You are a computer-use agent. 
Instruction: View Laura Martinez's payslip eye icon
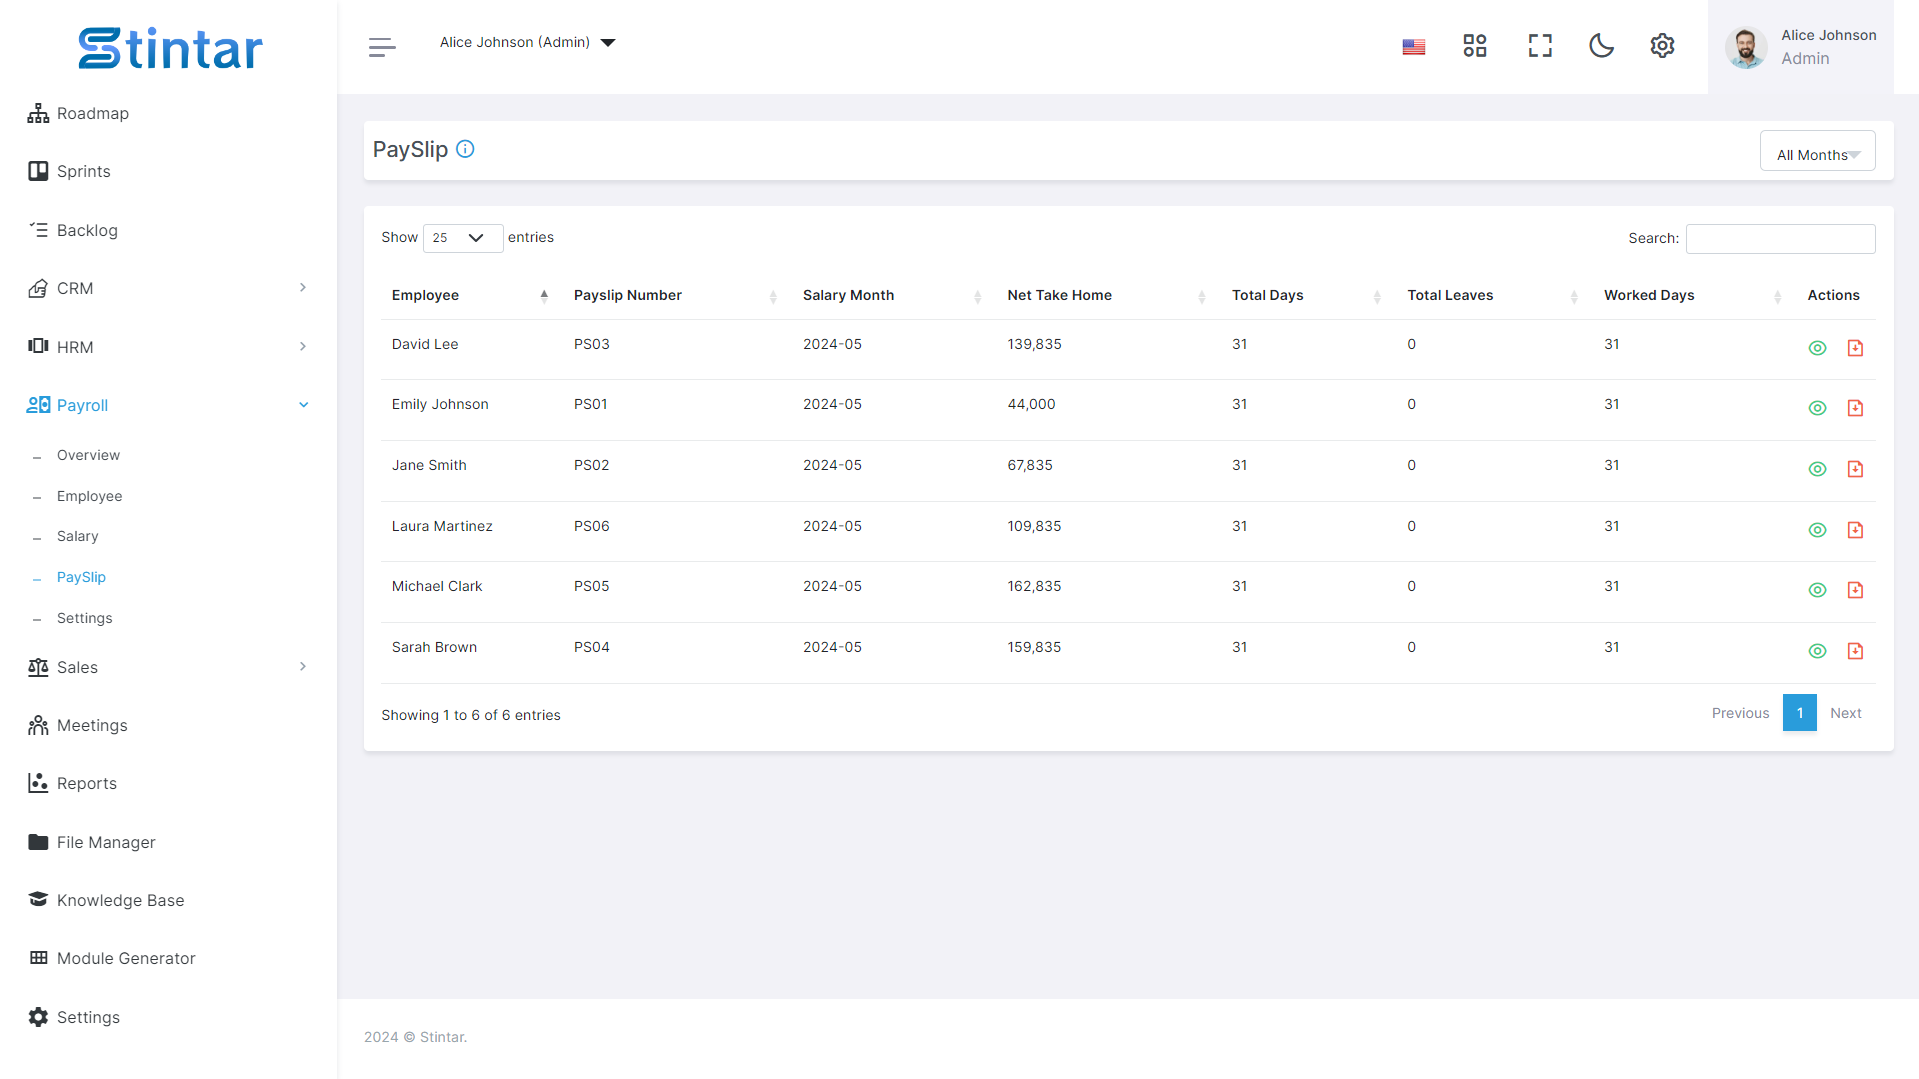pyautogui.click(x=1817, y=530)
